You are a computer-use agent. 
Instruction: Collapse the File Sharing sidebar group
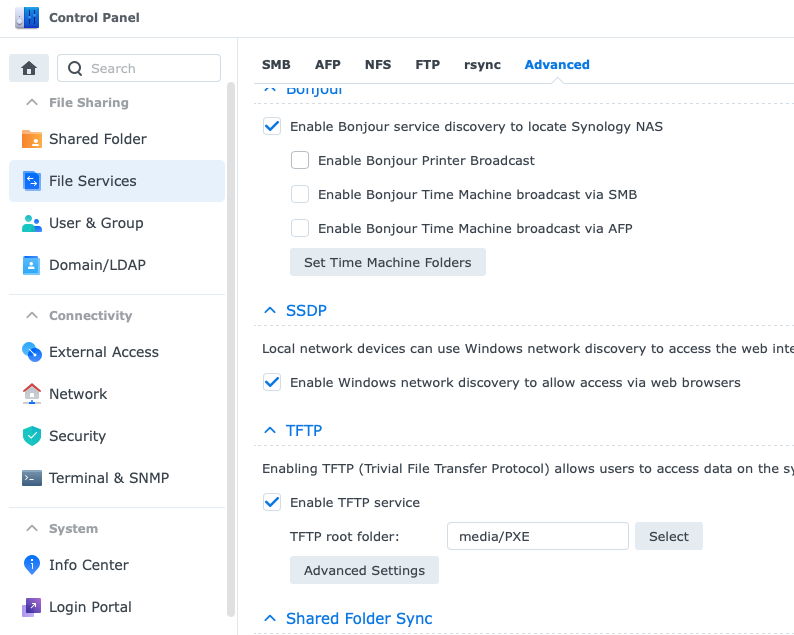coord(30,102)
